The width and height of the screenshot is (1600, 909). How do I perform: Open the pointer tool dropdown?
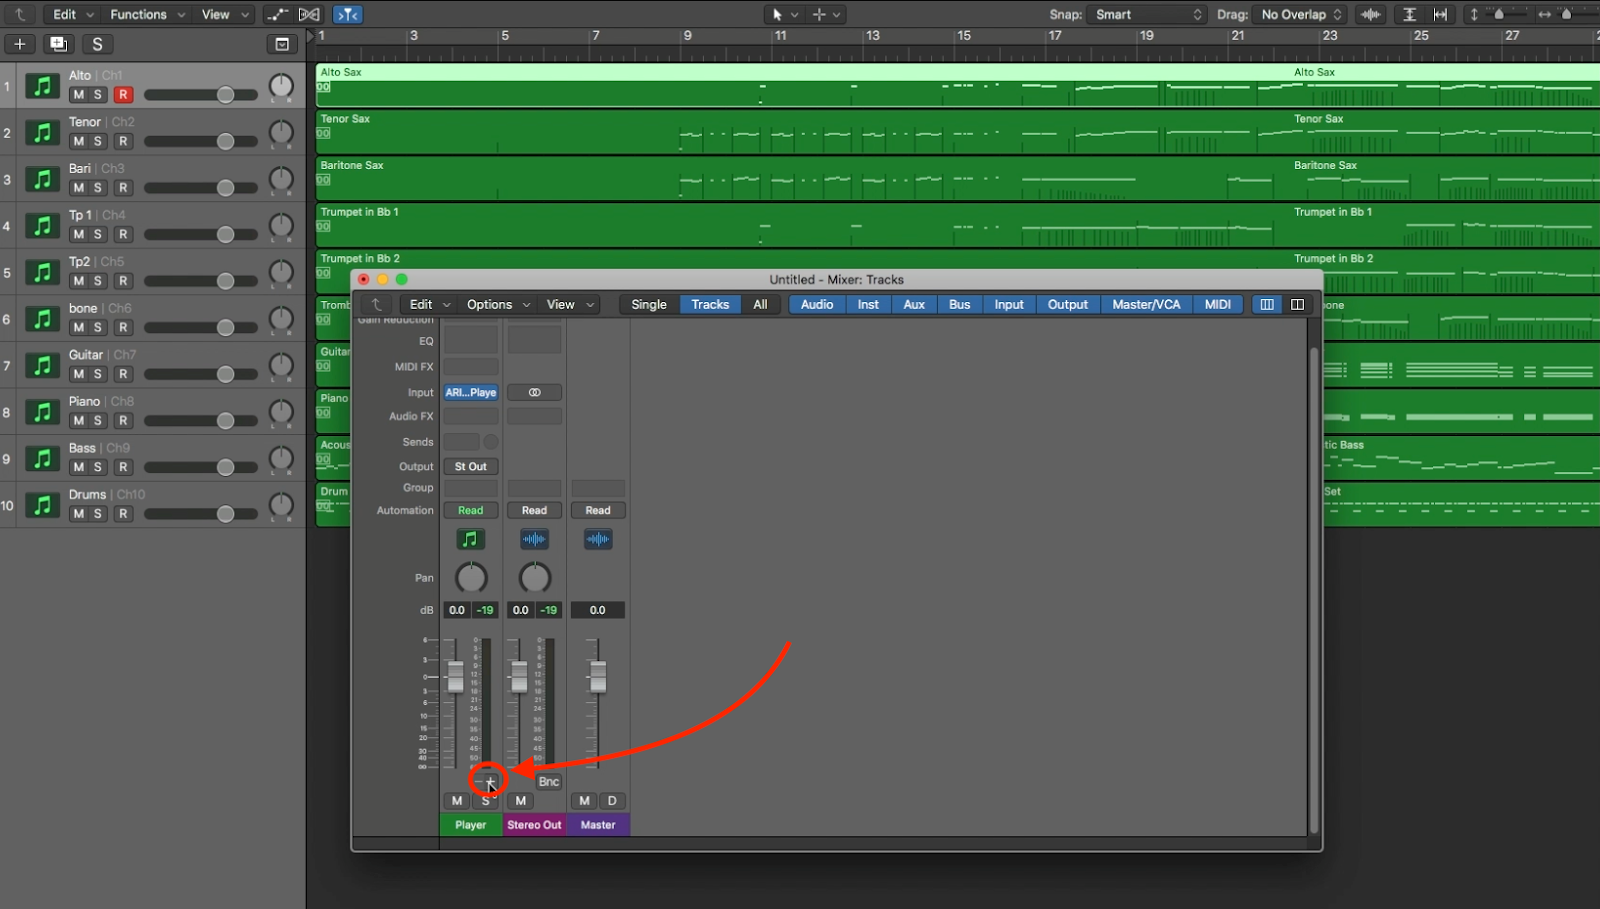pyautogui.click(x=786, y=14)
